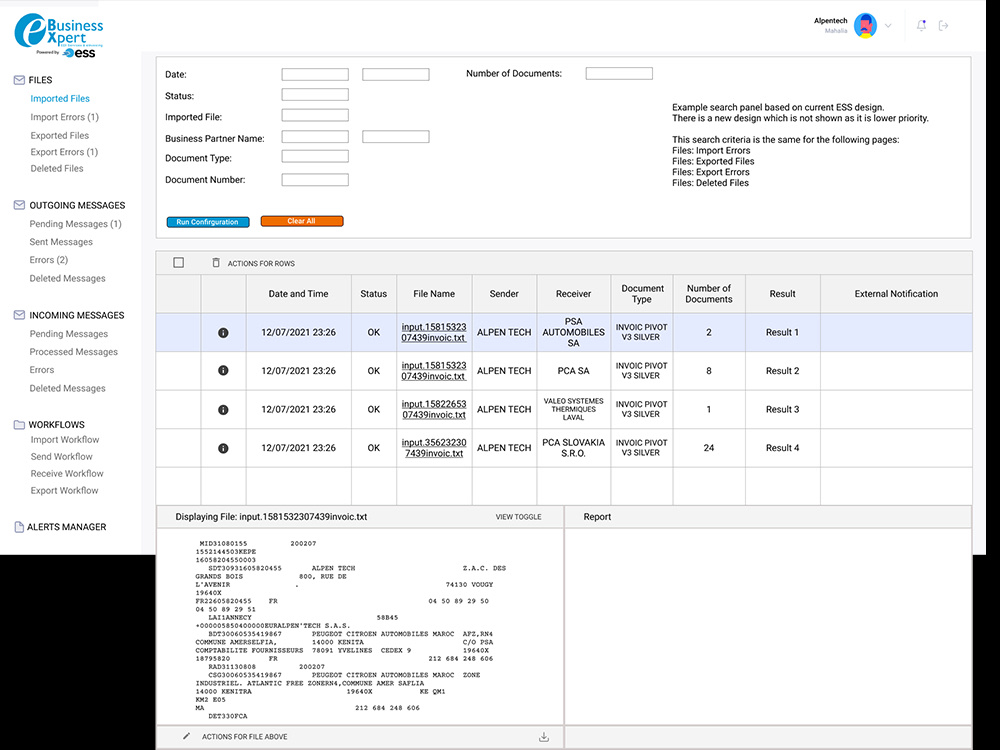Screen dimensions: 1000x750
Task: Click the OUTGOING MESSAGES envelope icon
Action: [x=19, y=205]
